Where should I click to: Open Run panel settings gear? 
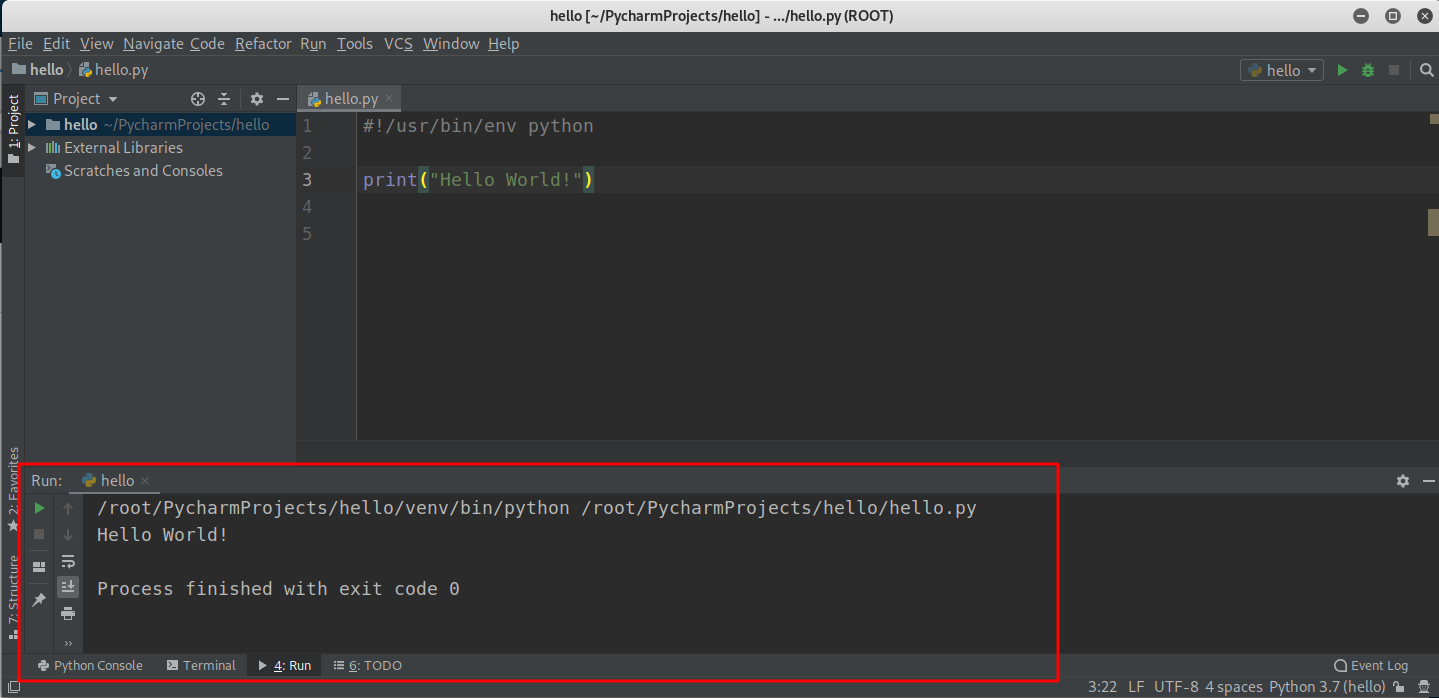pos(1402,481)
